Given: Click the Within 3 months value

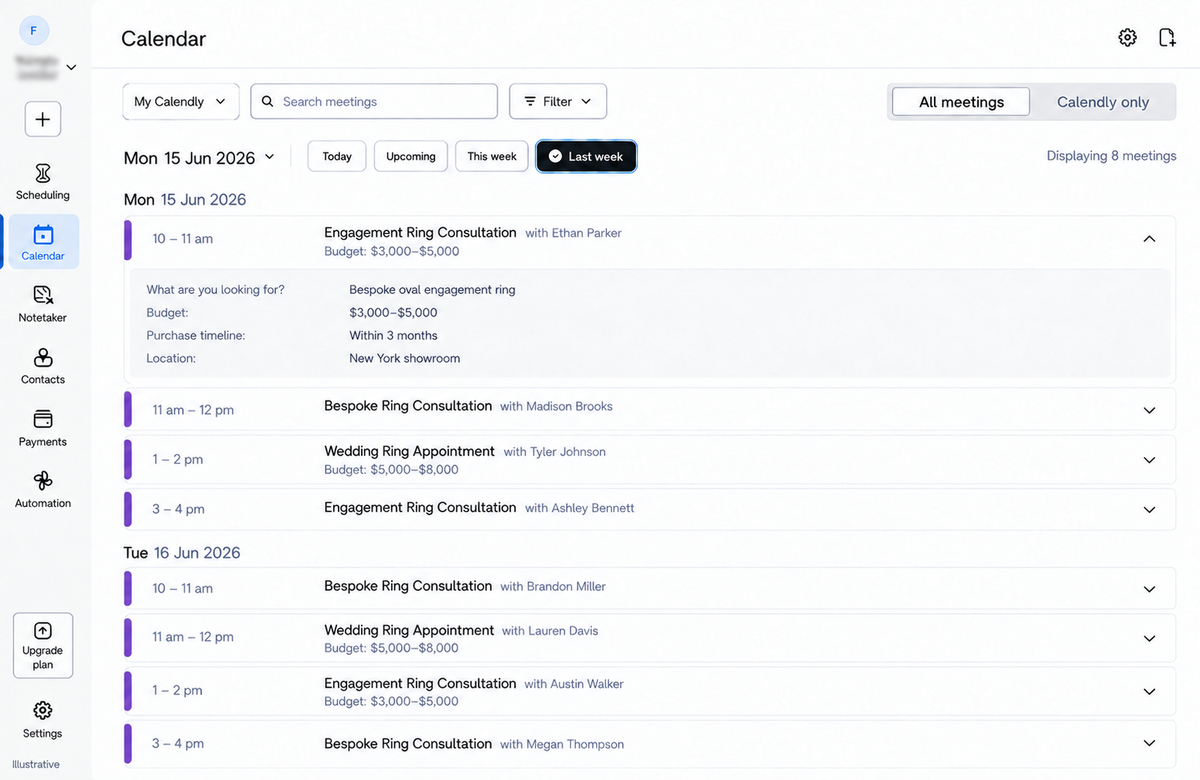Looking at the screenshot, I should coord(393,335).
